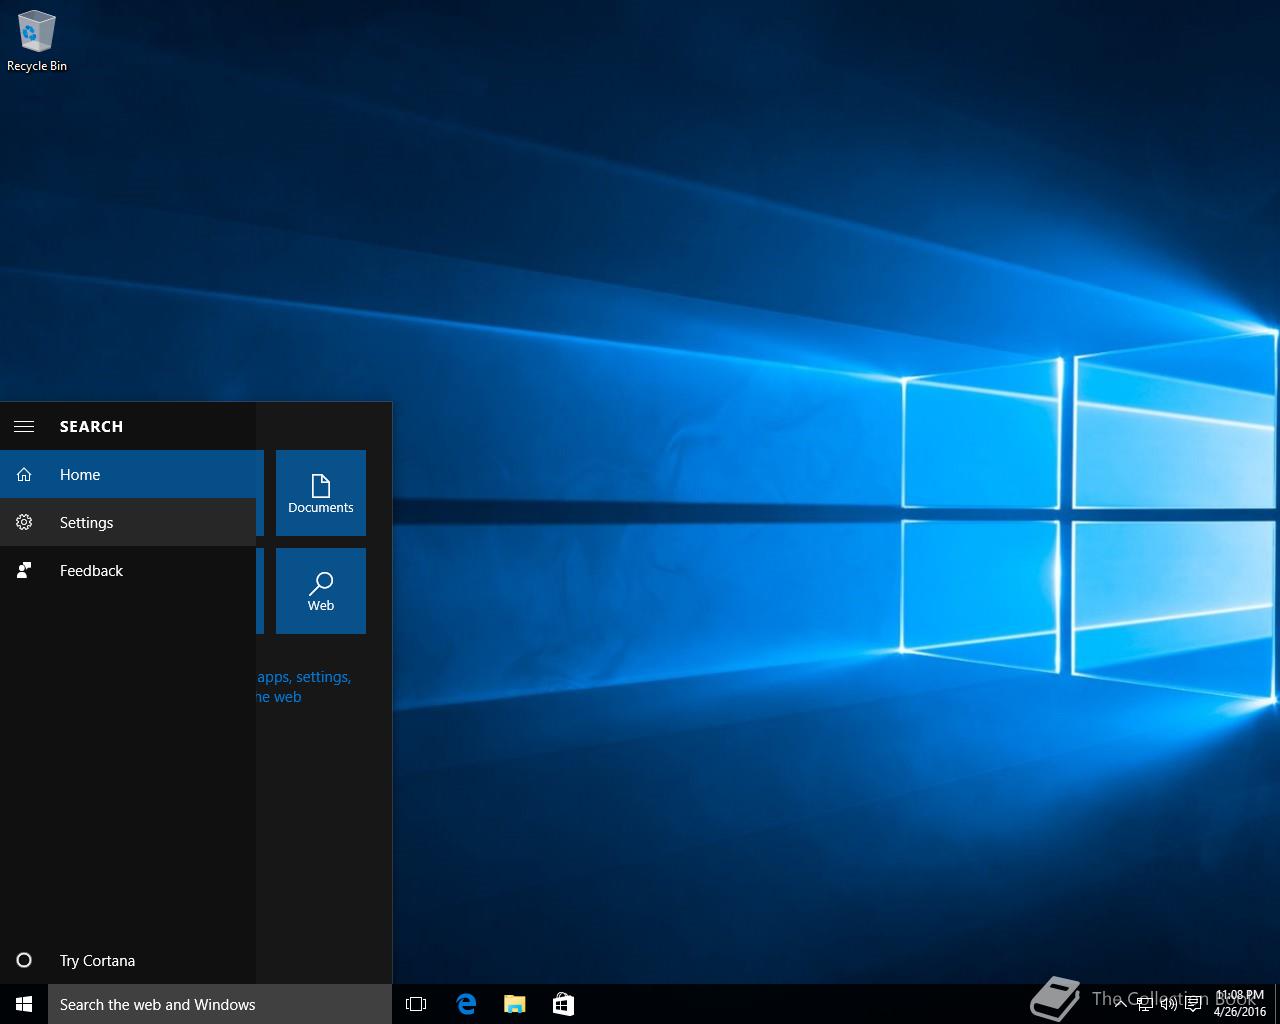Show hidden system tray icons
Image resolution: width=1280 pixels, height=1024 pixels.
(1121, 1004)
